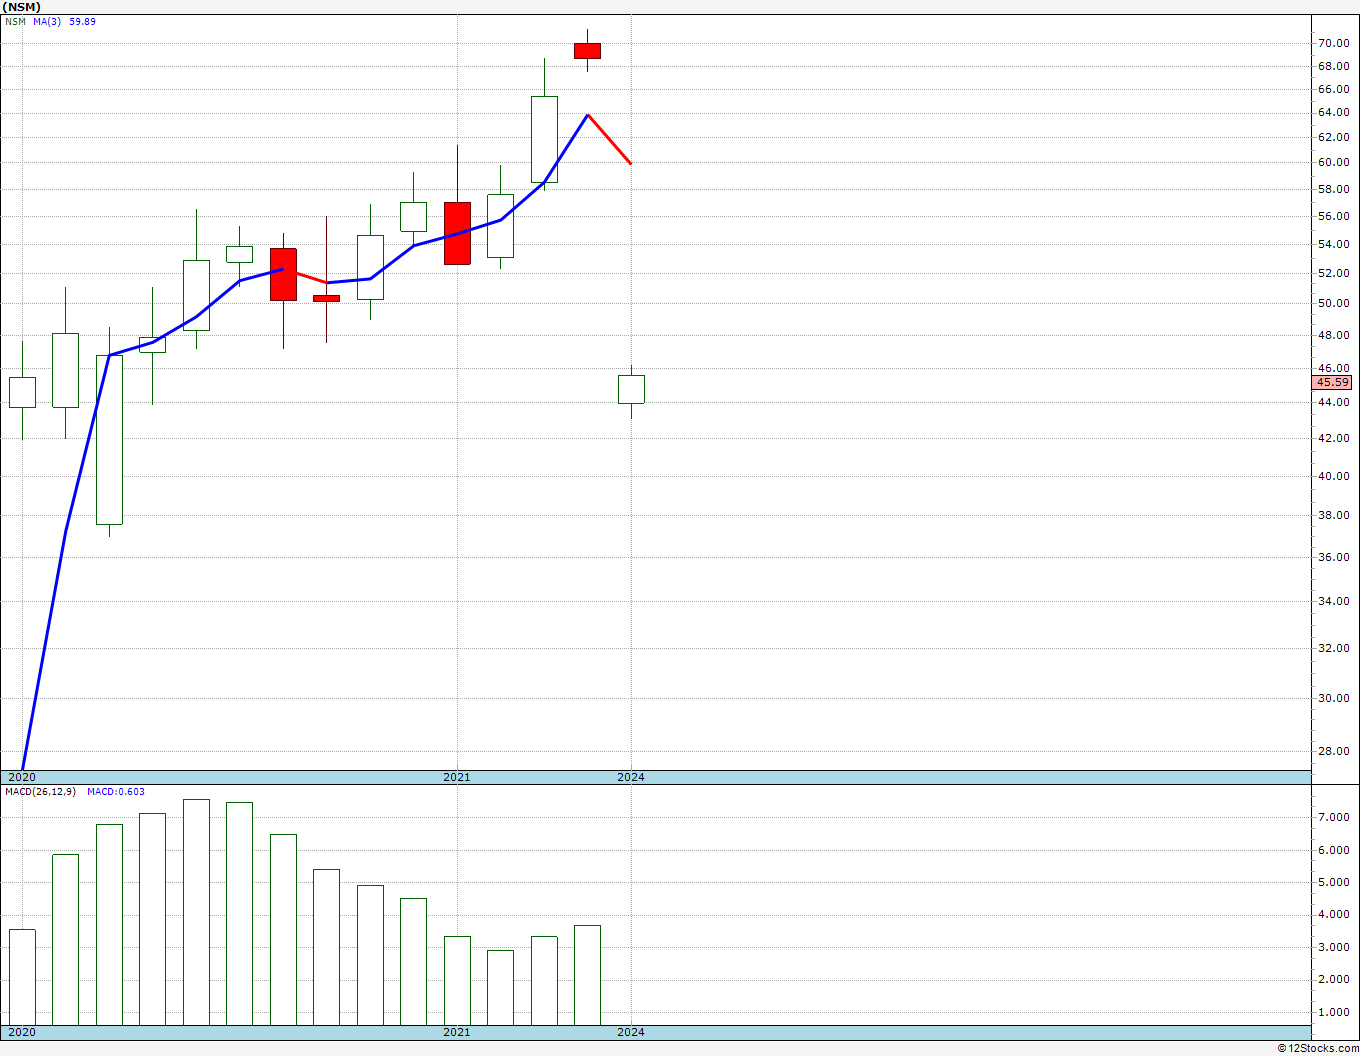
Task: Click the red candlestick body near 70.00
Action: [x=587, y=51]
